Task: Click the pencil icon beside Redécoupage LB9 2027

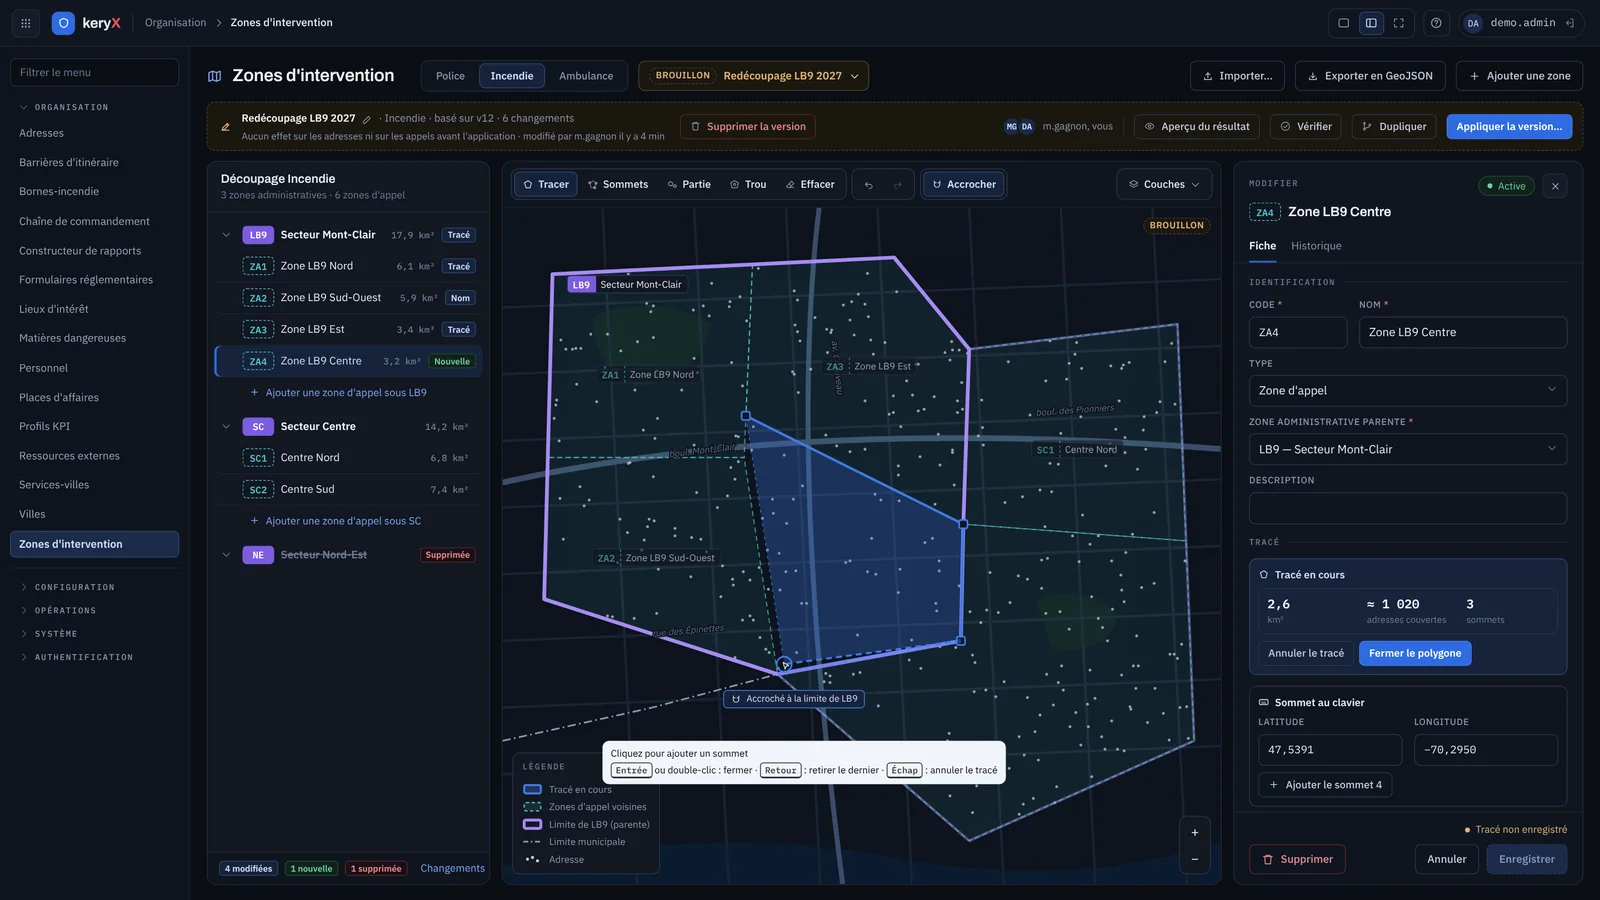Action: pos(367,119)
